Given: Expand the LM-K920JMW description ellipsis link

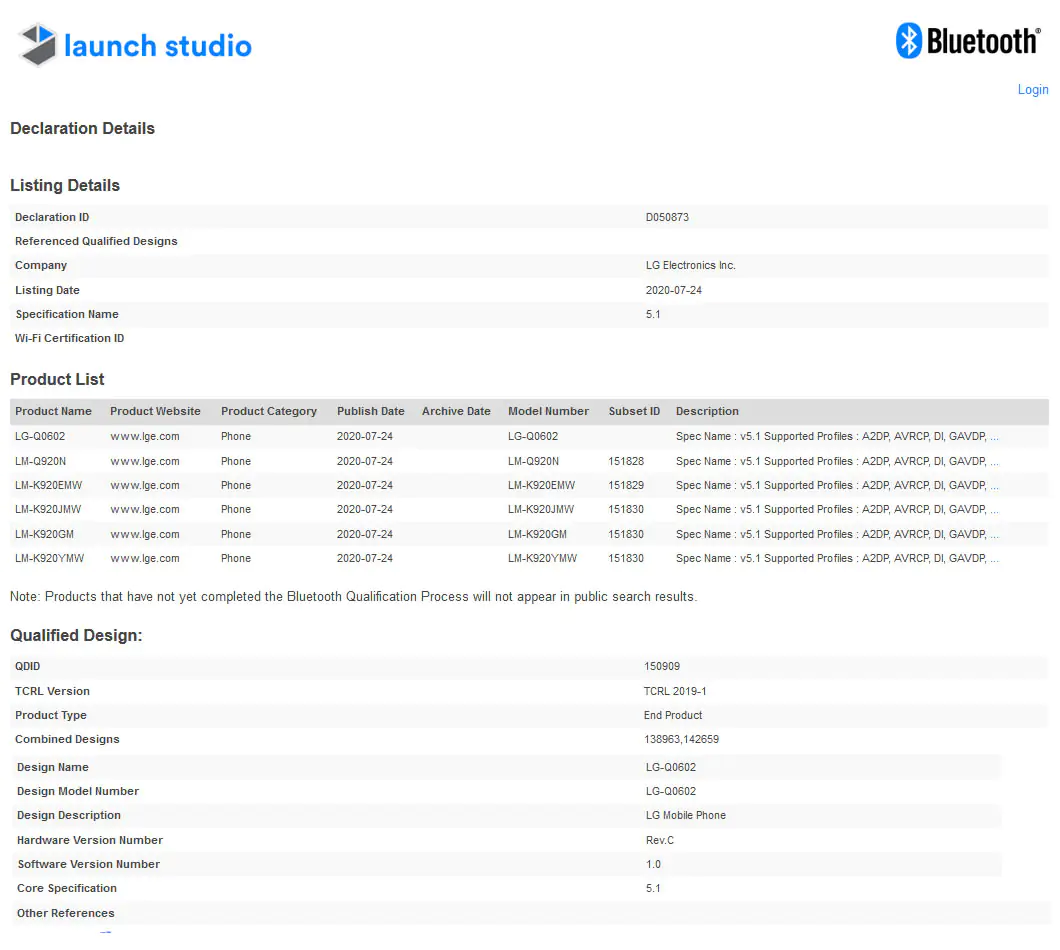Looking at the screenshot, I should tap(994, 510).
